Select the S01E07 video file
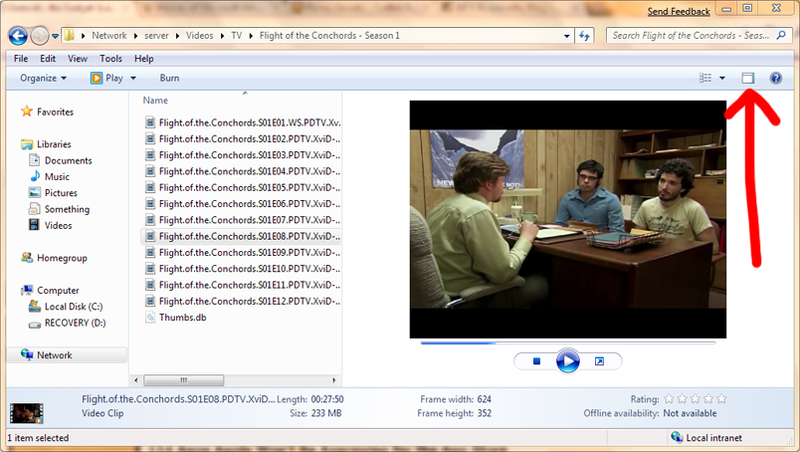This screenshot has height=452, width=800. (x=242, y=220)
